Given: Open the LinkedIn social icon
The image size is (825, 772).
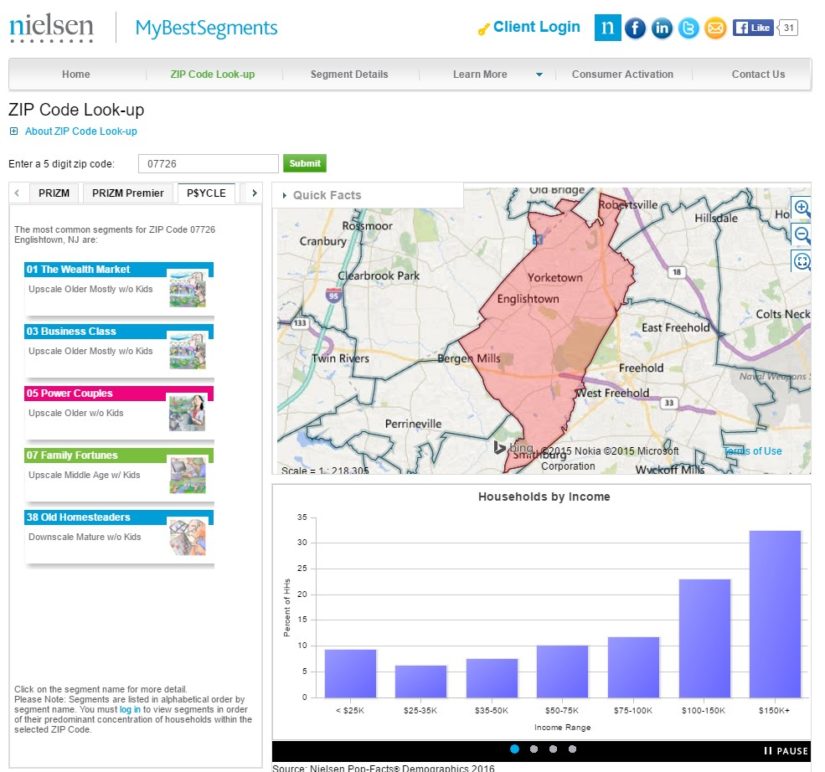Looking at the screenshot, I should [662, 28].
